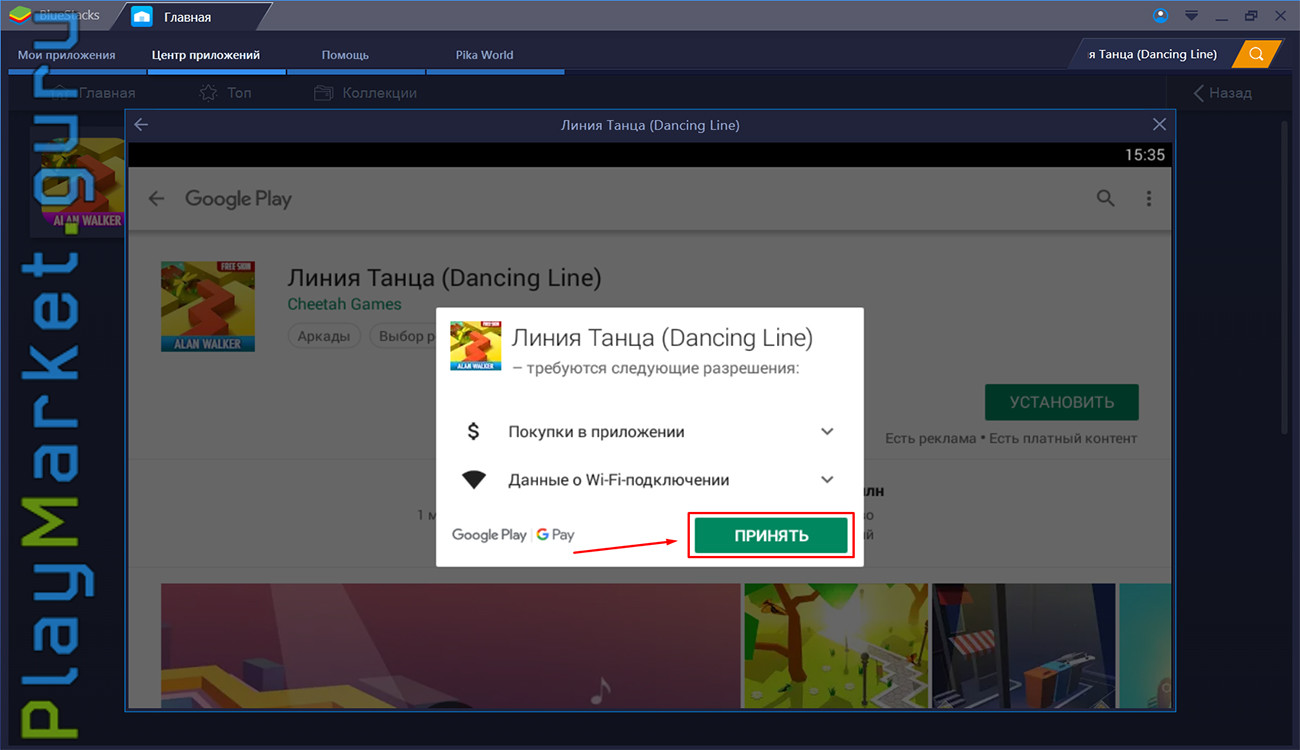This screenshot has width=1300, height=750.
Task: Click the 15:35 clock in status bar
Action: [x=1145, y=155]
